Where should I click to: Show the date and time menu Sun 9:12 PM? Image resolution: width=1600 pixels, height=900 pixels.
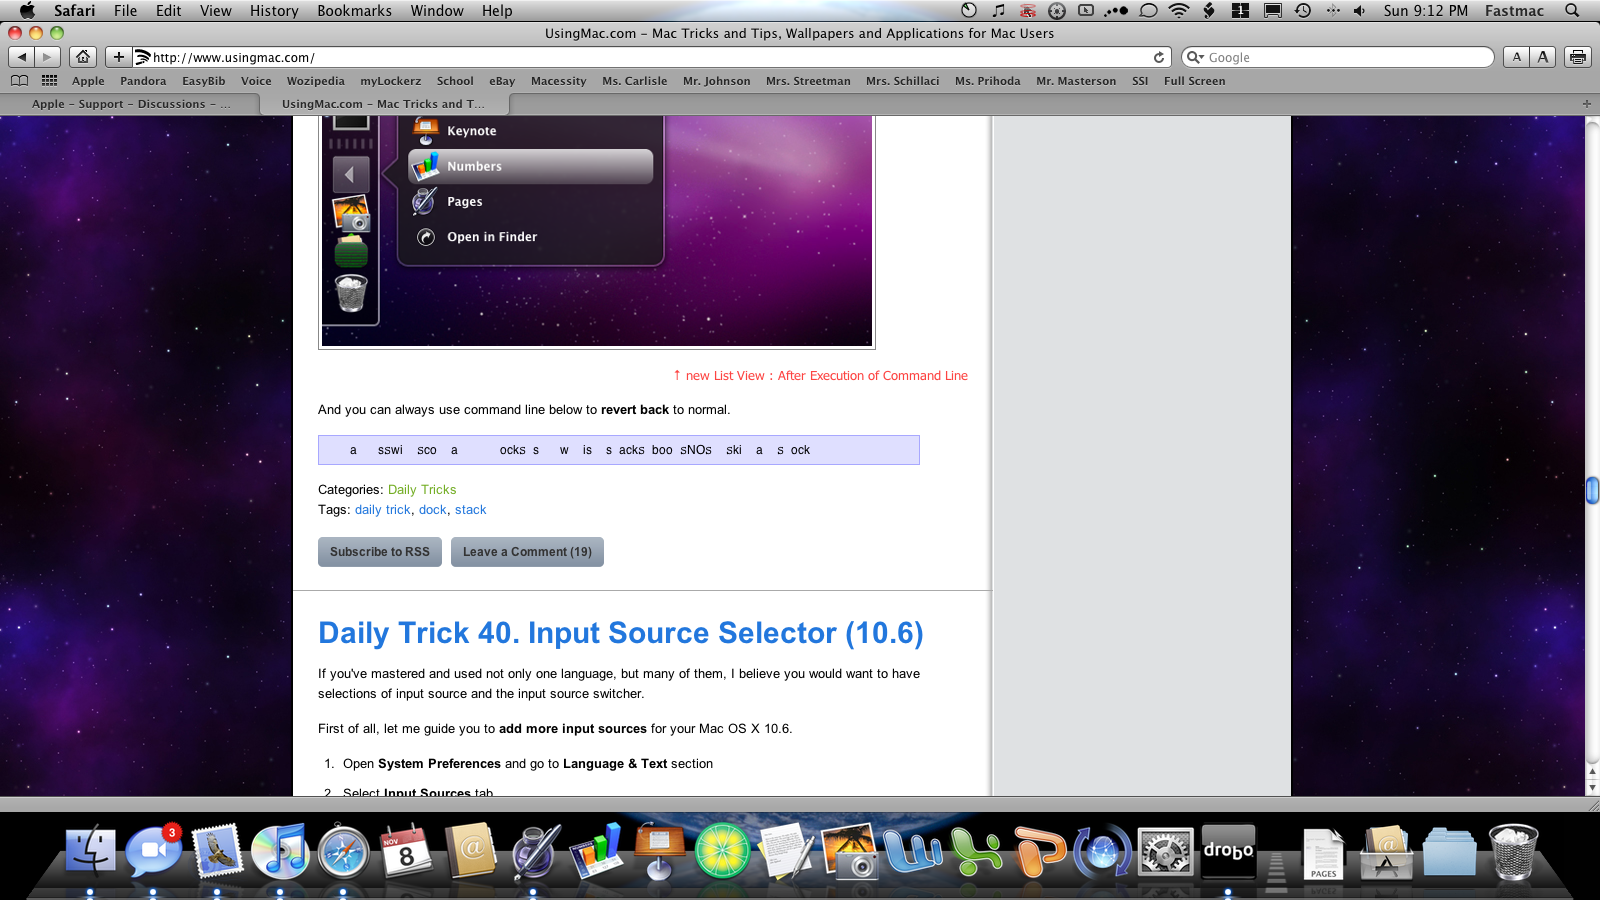pos(1426,11)
